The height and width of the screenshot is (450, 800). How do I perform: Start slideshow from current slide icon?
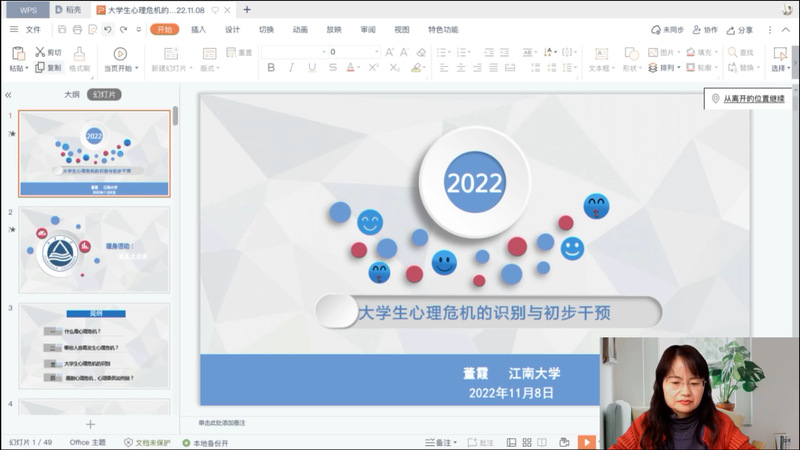(119, 54)
